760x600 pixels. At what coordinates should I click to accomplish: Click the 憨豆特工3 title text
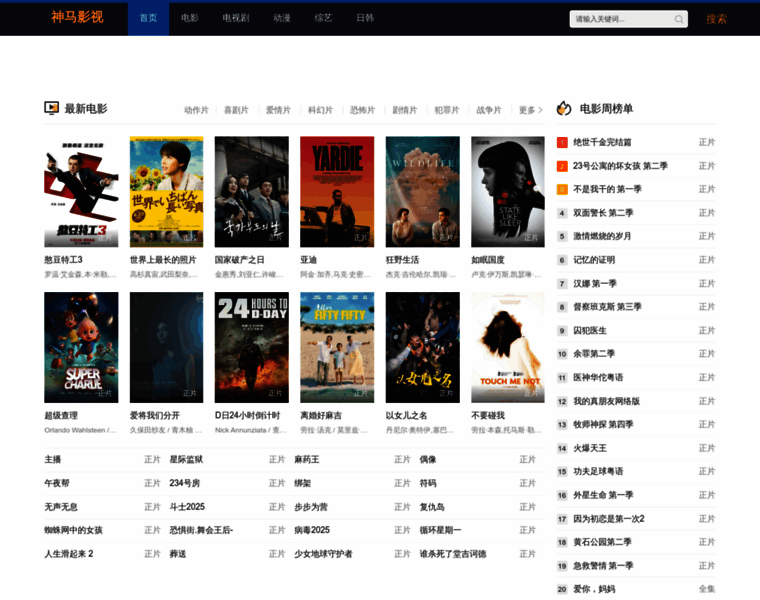click(63, 260)
